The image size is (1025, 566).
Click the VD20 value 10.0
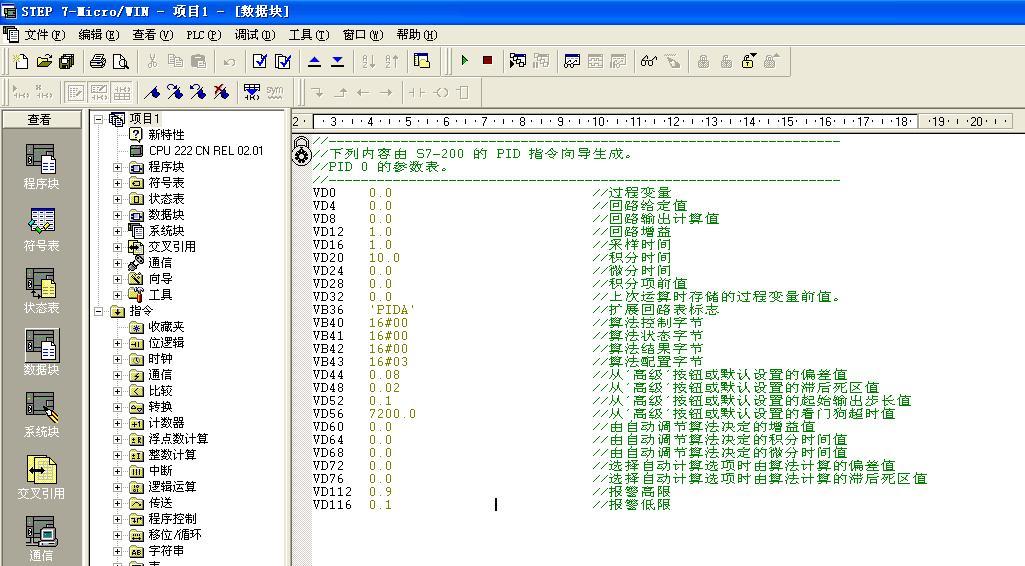(x=384, y=258)
